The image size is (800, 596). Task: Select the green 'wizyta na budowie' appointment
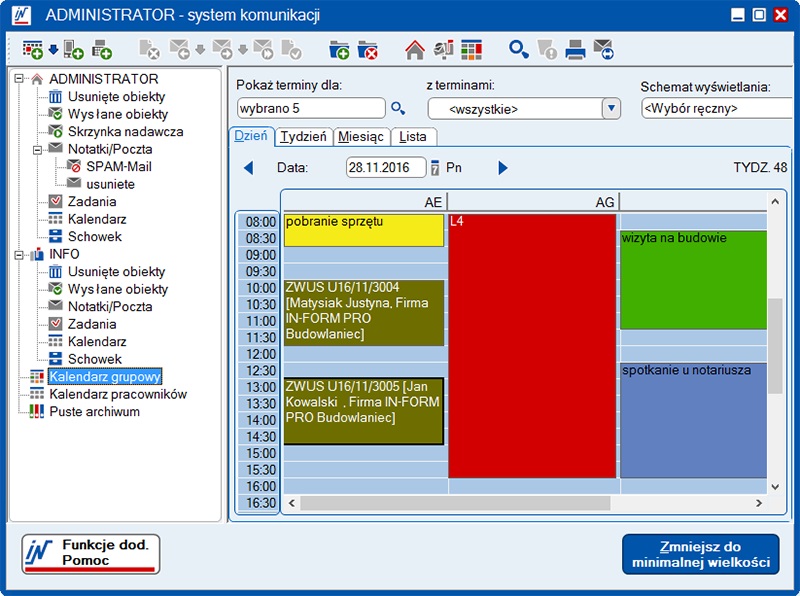pos(694,280)
